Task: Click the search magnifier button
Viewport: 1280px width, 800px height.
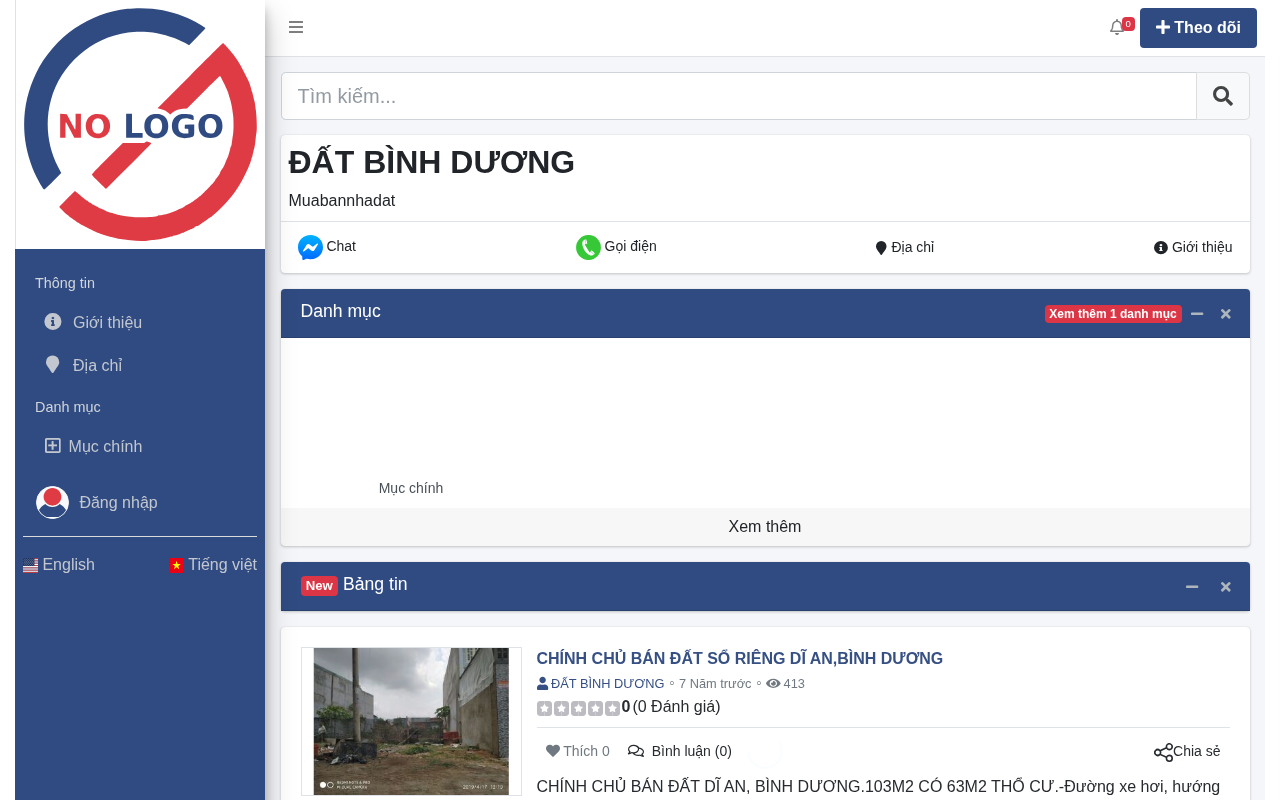Action: [x=1223, y=96]
